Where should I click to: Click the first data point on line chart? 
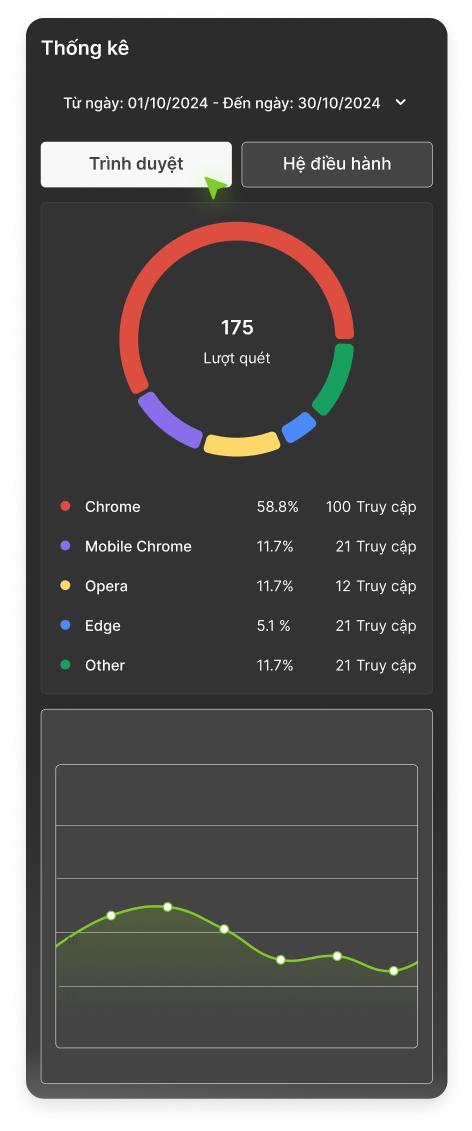tap(111, 915)
